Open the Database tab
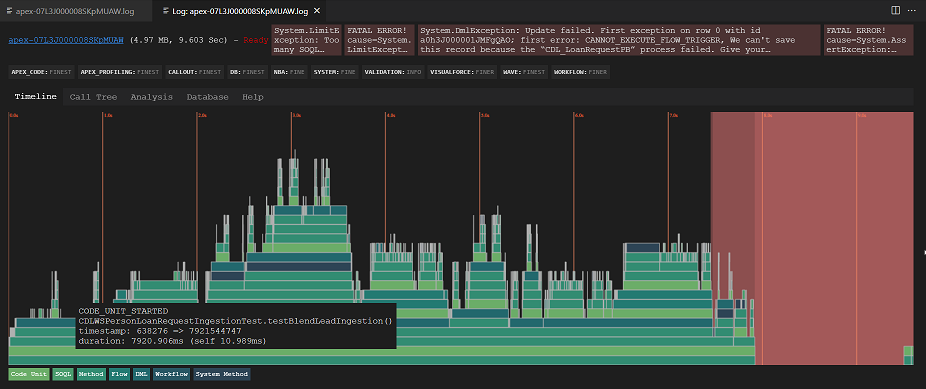Image resolution: width=926 pixels, height=389 pixels. [207, 97]
